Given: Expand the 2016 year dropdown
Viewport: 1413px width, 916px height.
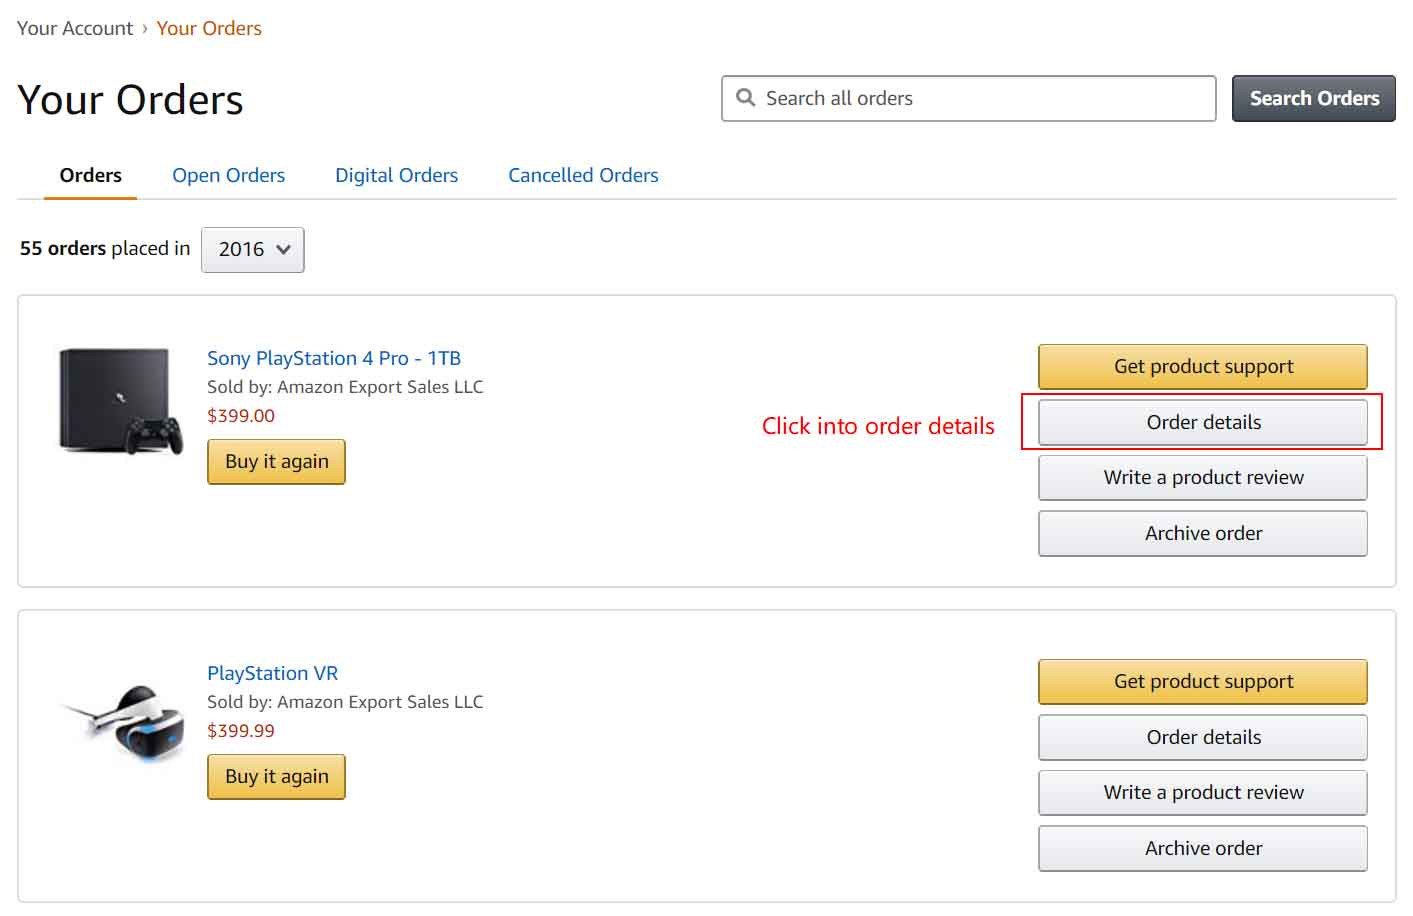Looking at the screenshot, I should tap(253, 249).
